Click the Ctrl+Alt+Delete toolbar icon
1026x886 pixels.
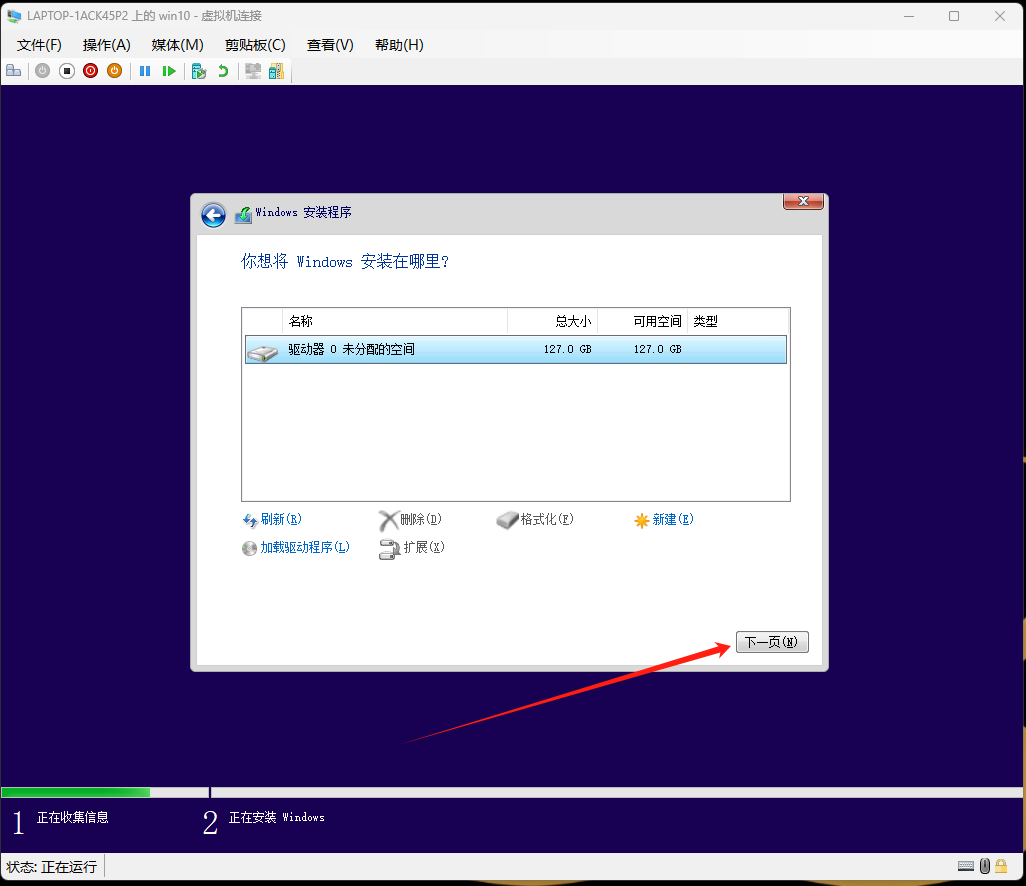[14, 71]
